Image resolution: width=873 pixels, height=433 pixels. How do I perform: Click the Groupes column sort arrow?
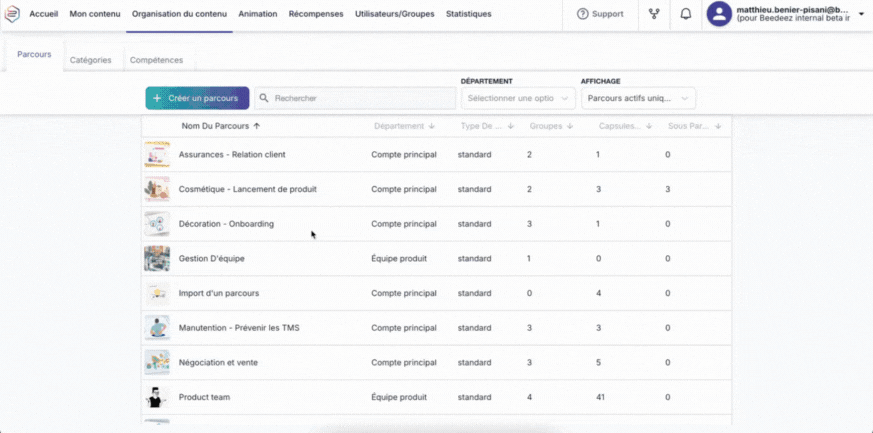[570, 127]
